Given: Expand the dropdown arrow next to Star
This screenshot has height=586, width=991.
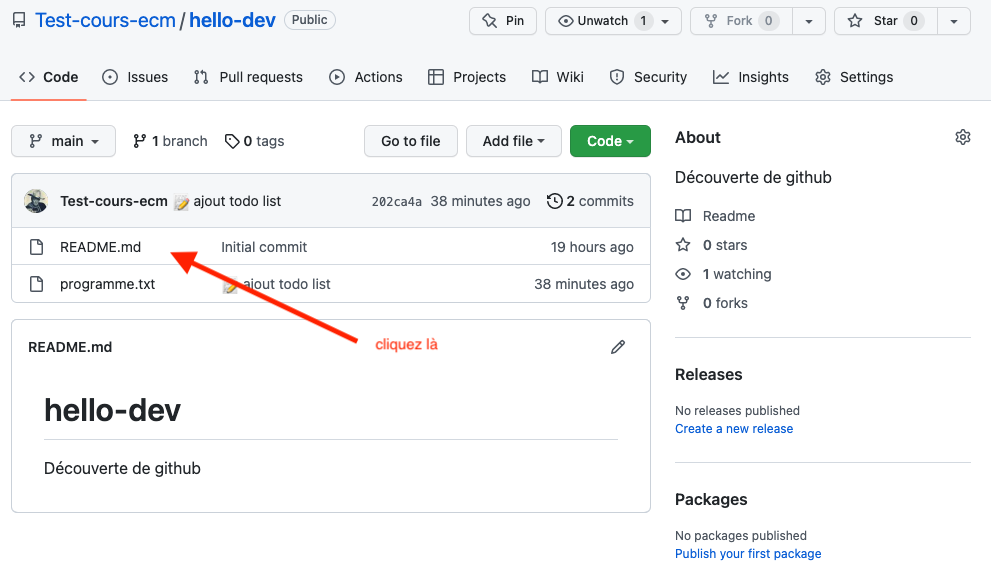Looking at the screenshot, I should (x=954, y=21).
